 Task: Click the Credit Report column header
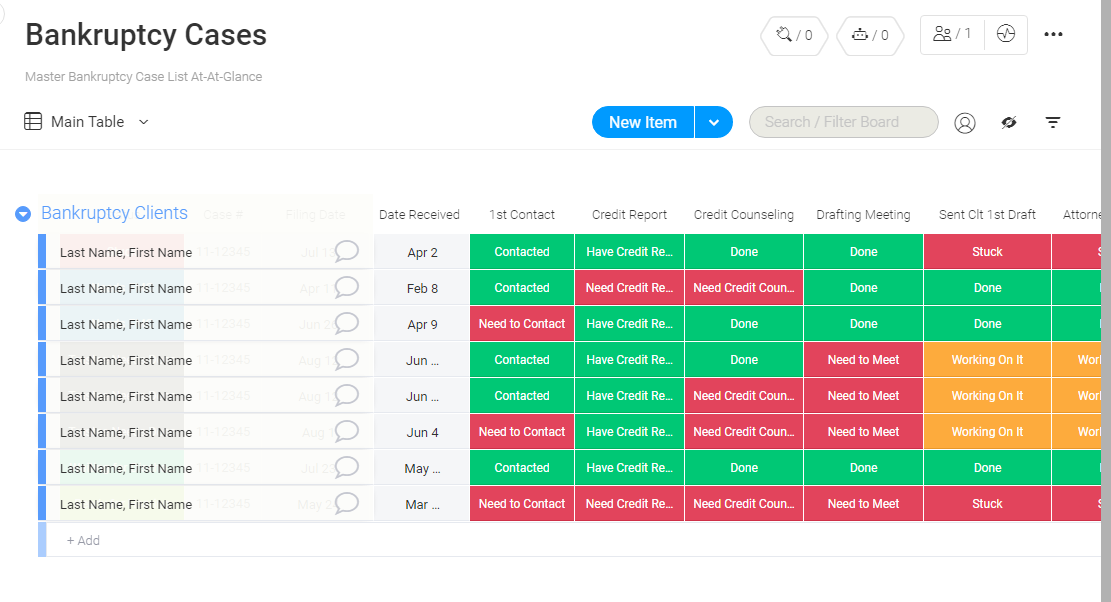pyautogui.click(x=629, y=215)
